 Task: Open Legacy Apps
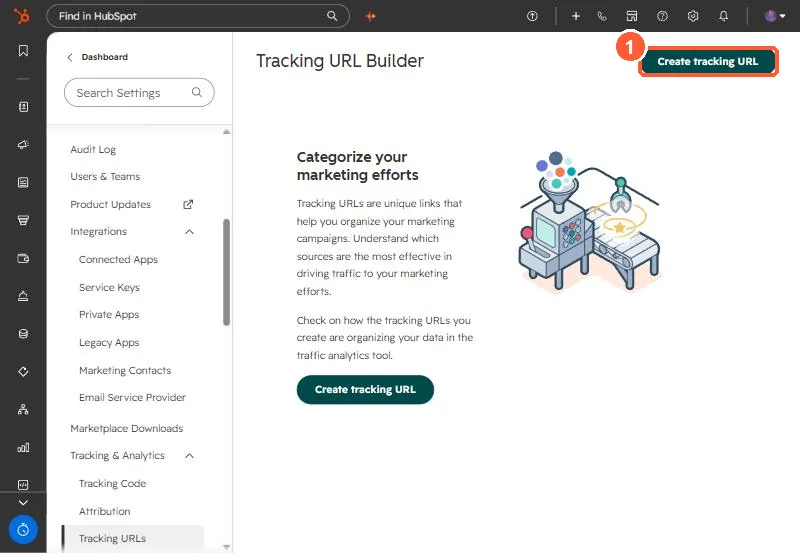coord(109,343)
